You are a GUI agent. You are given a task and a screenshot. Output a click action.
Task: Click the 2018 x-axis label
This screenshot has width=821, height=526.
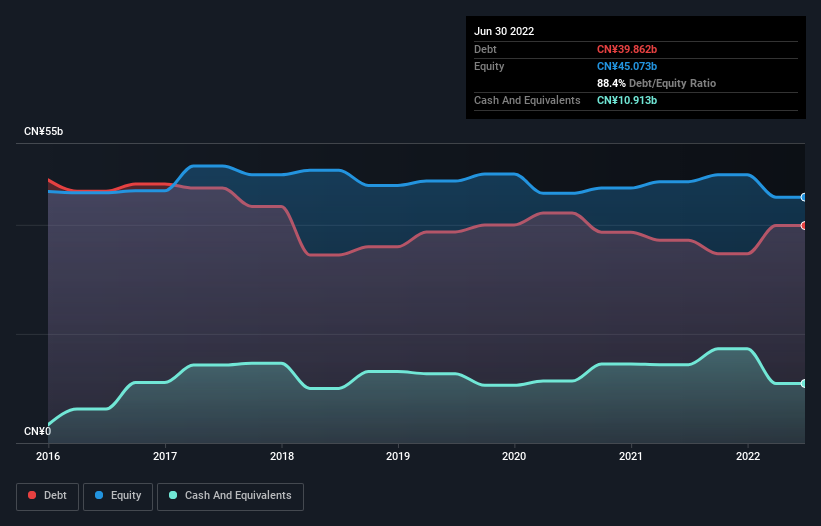282,456
